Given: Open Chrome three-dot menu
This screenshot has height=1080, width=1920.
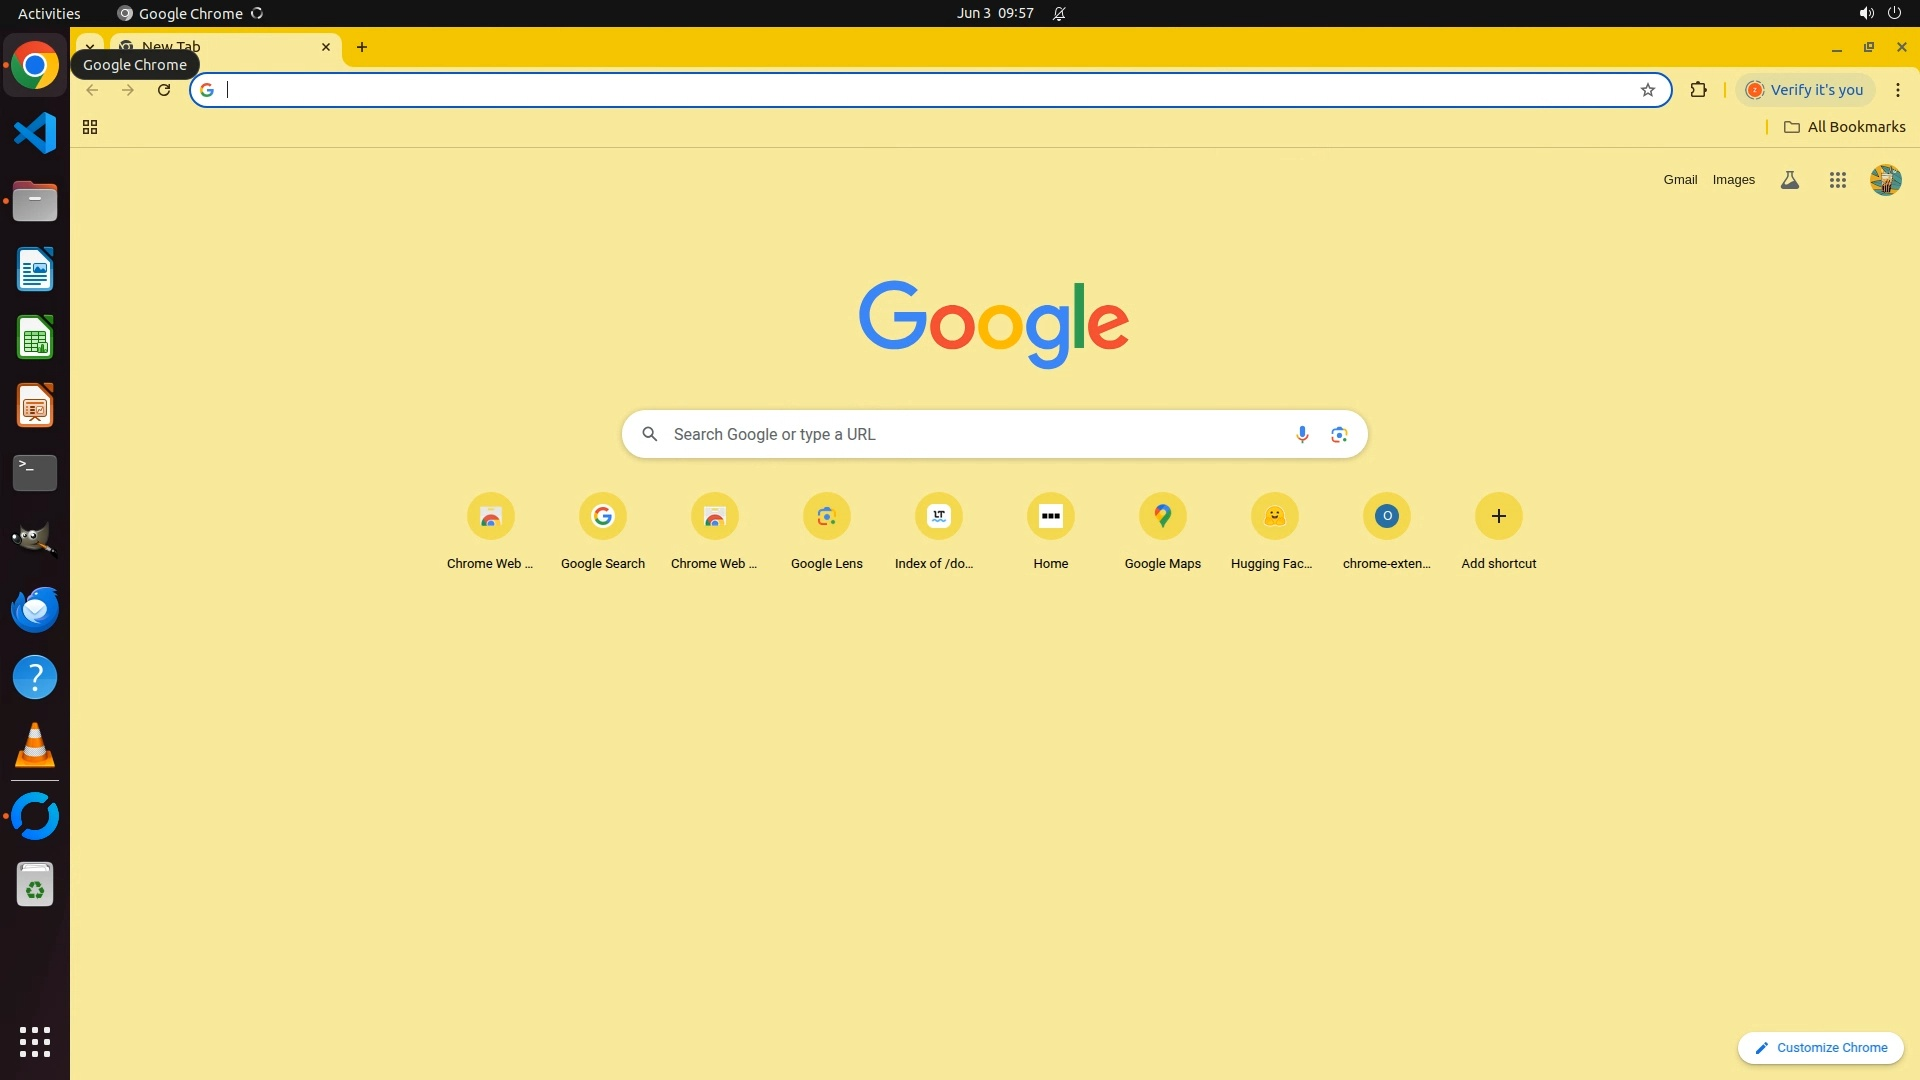Looking at the screenshot, I should (x=1897, y=90).
